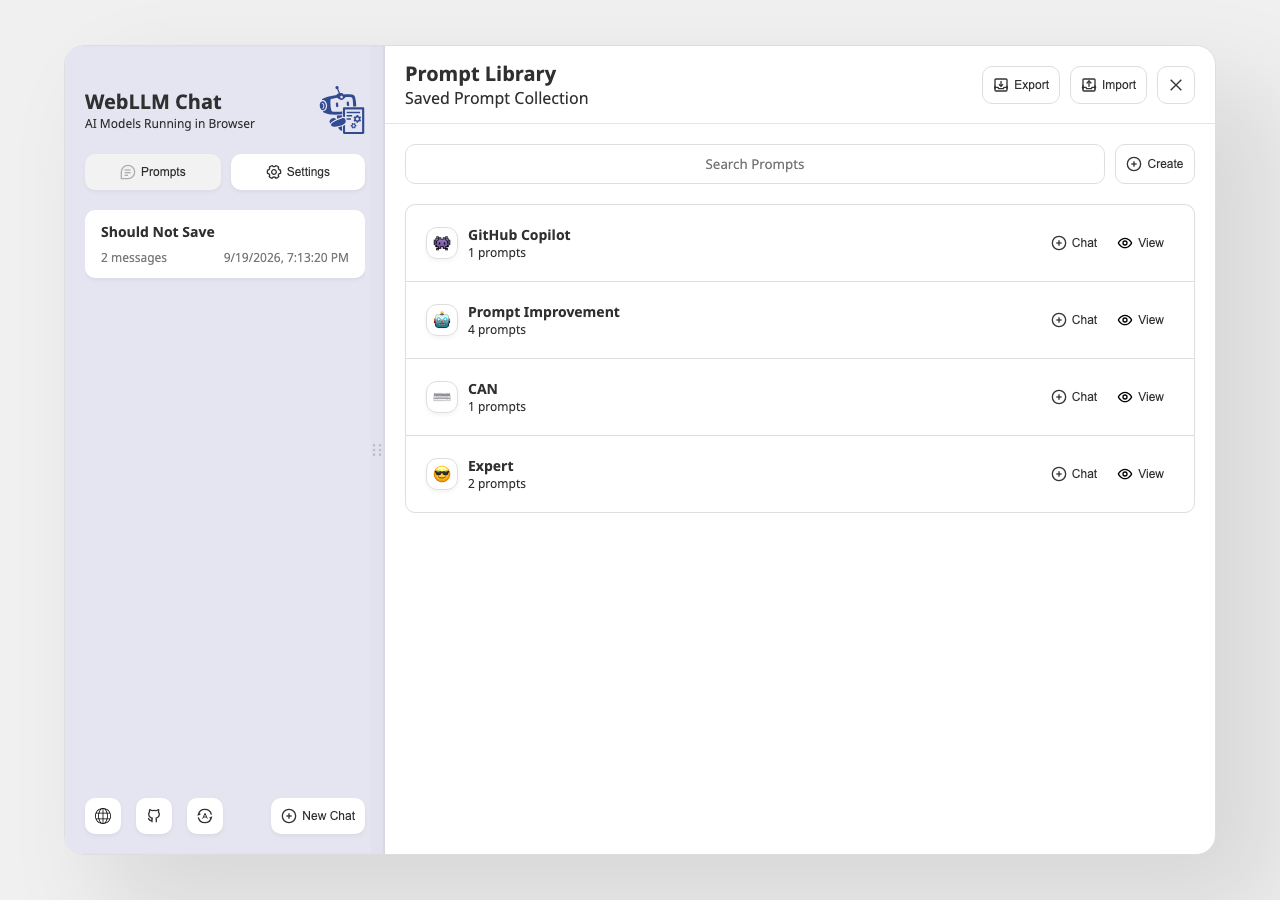Image resolution: width=1280 pixels, height=900 pixels.
Task: View the Expert prompt details
Action: pos(1141,474)
